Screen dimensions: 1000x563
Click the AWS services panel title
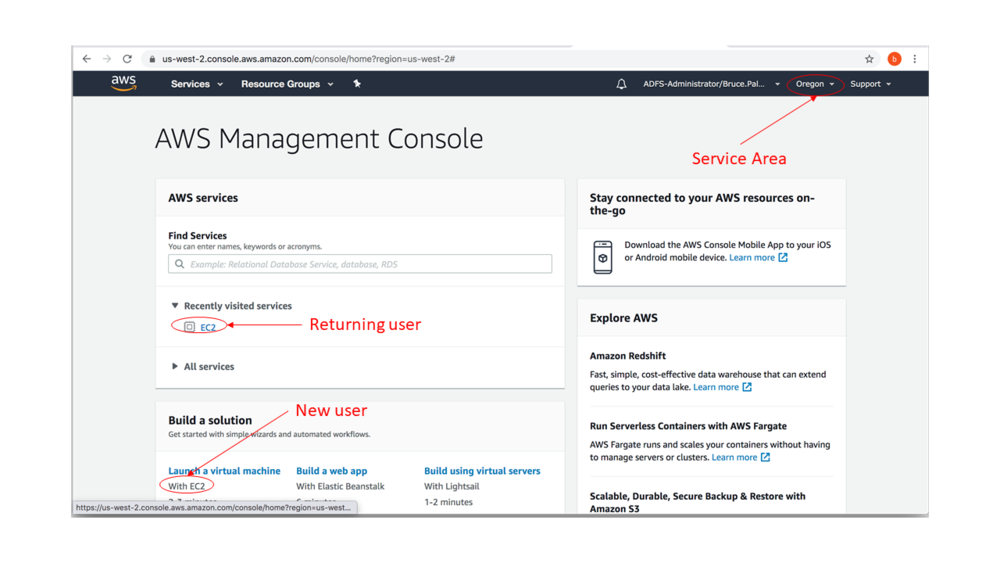click(203, 198)
